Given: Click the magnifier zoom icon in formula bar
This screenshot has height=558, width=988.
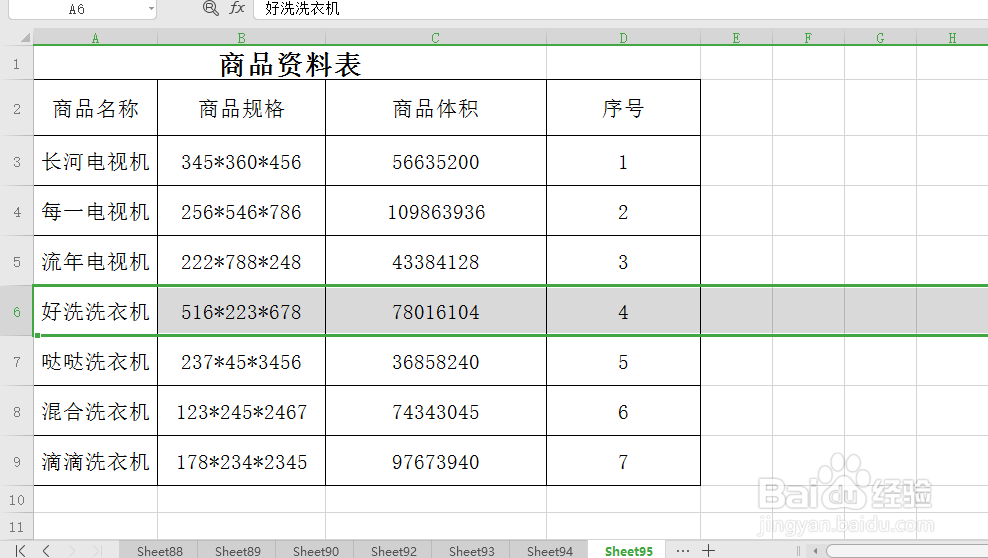Looking at the screenshot, I should click(210, 8).
